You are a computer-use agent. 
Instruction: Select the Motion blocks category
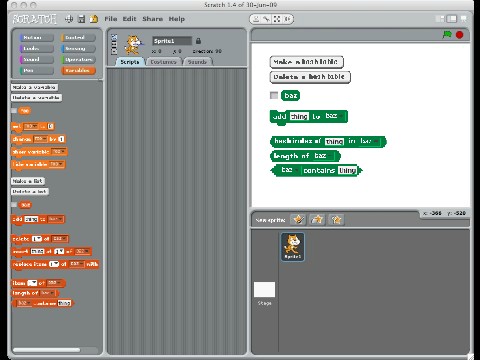[36, 38]
